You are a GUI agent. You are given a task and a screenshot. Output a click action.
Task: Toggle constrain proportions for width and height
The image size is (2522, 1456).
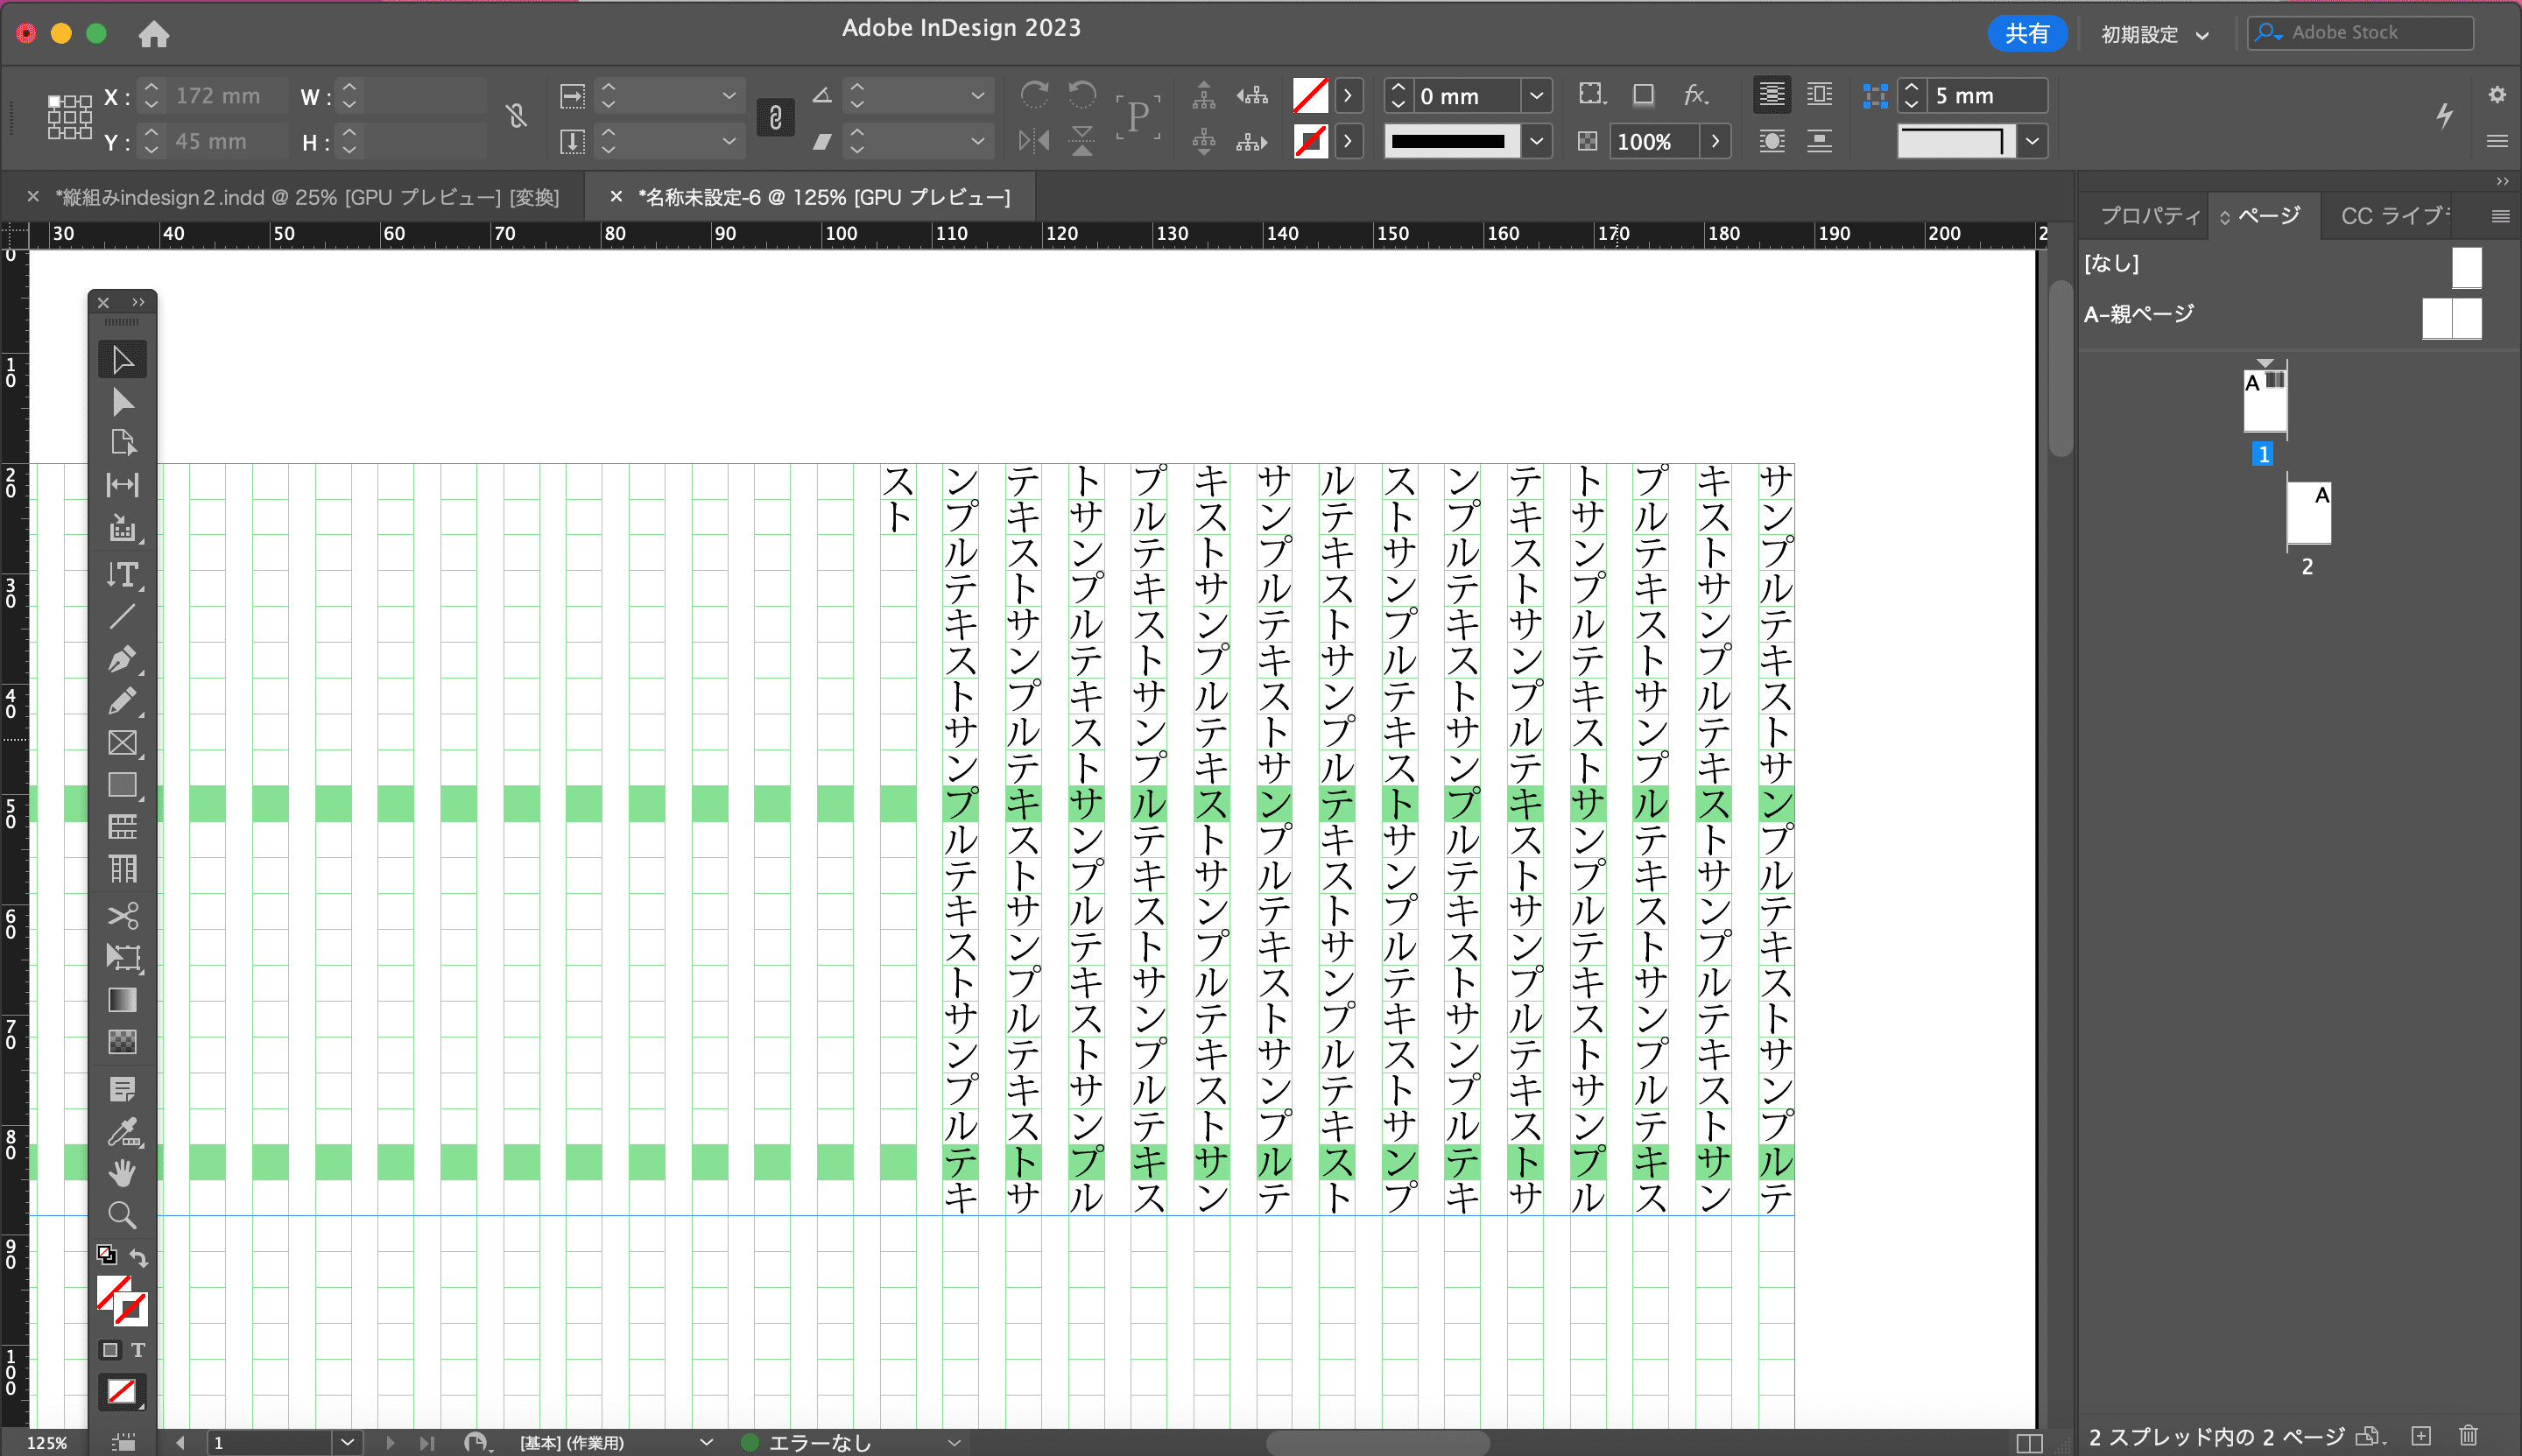point(516,117)
